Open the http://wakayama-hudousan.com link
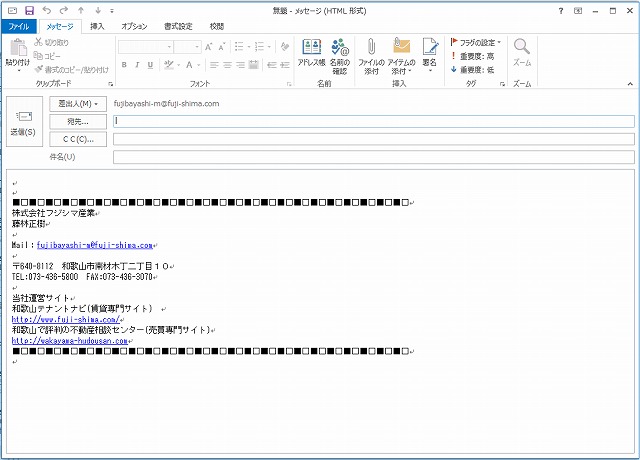The image size is (640, 460). (70, 340)
